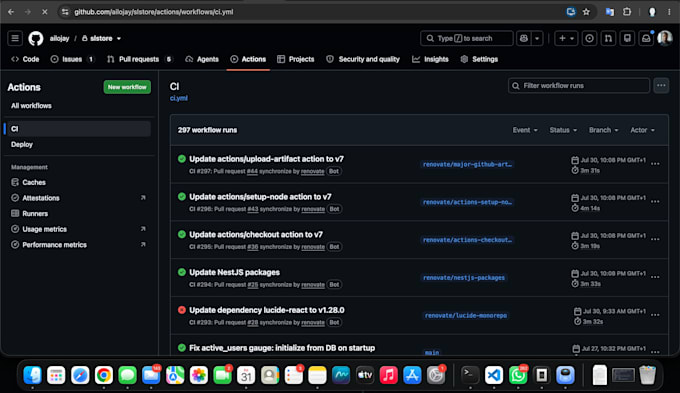Open the notifications inbox icon
Image resolution: width=680 pixels, height=393 pixels.
tap(646, 38)
